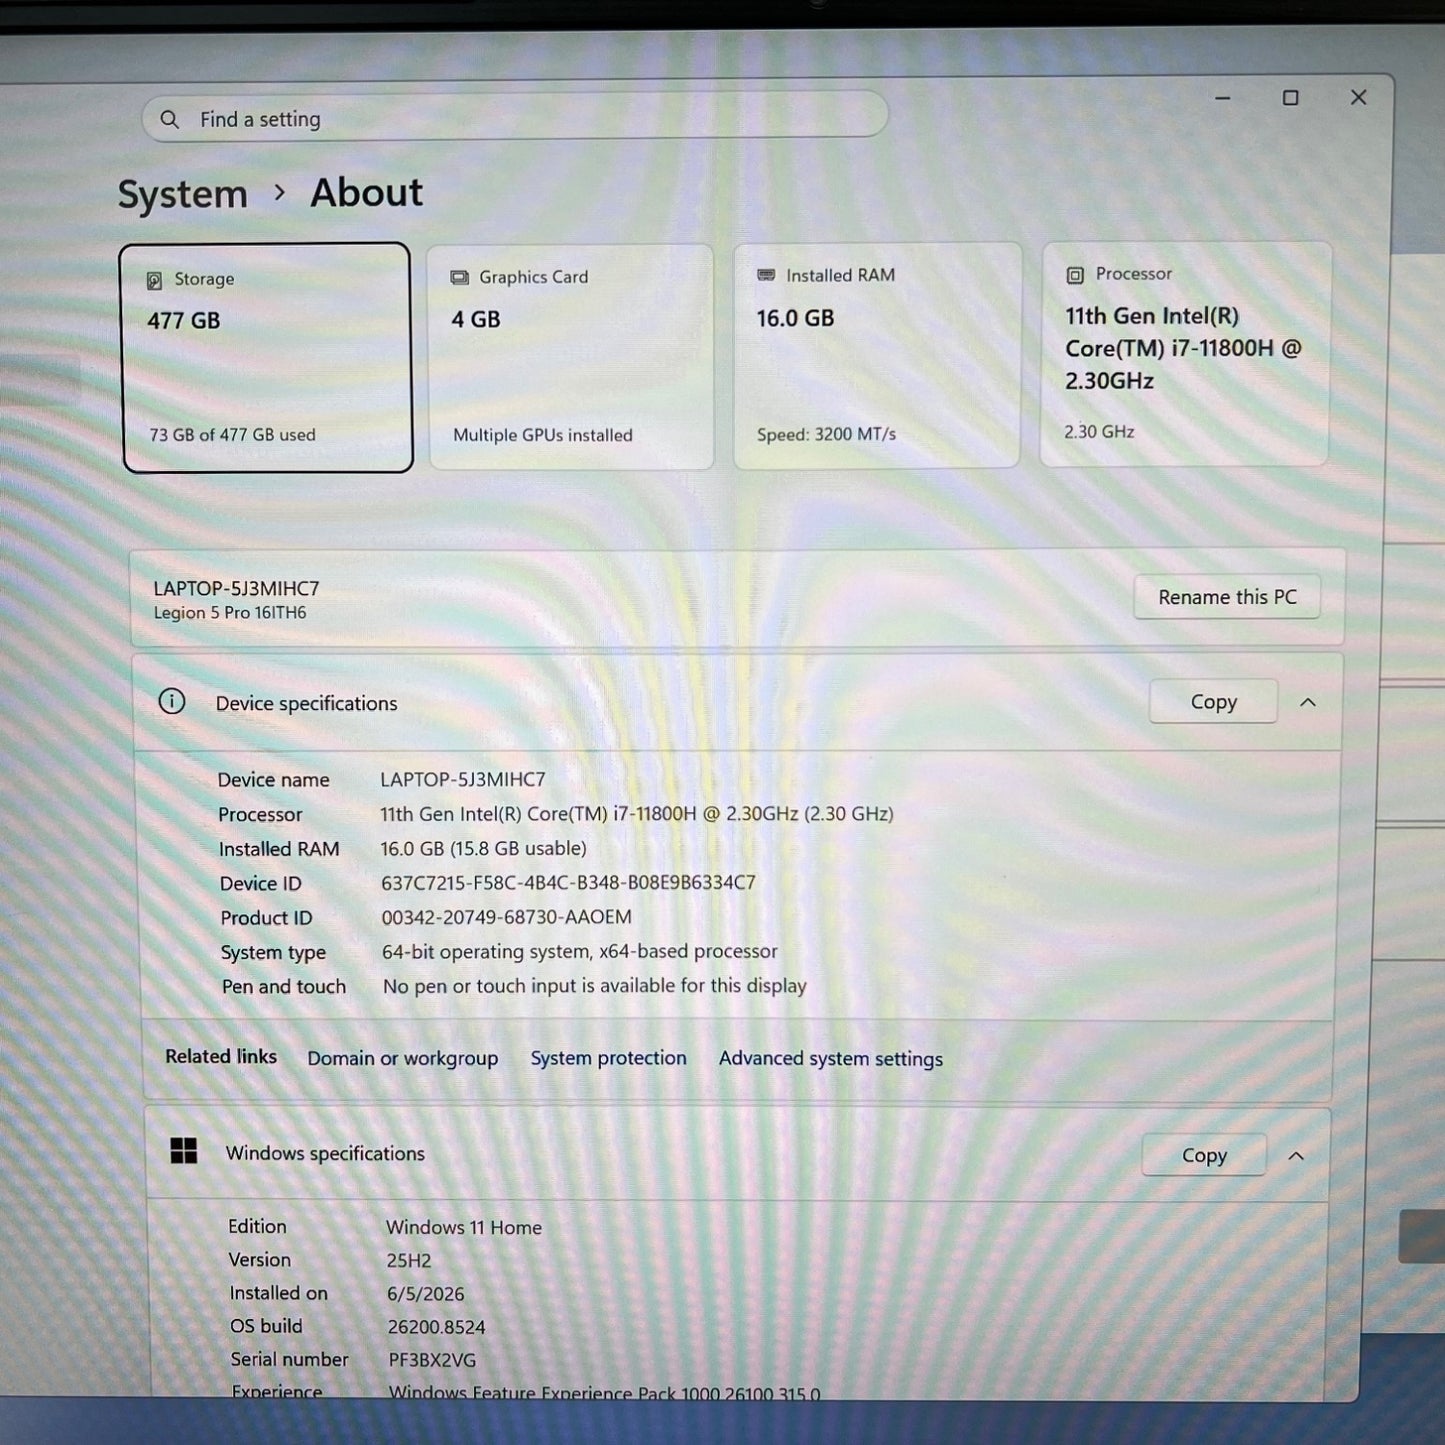Click the breadcrumb chevron between System and About
1445x1445 pixels.
[280, 192]
